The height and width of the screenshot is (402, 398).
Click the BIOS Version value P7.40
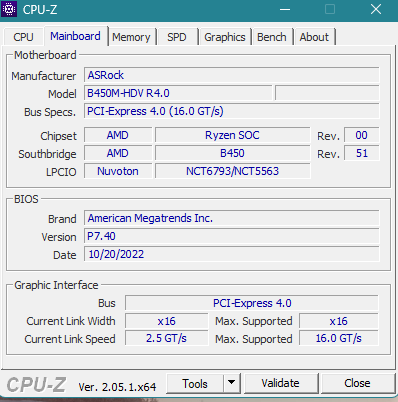tap(232, 236)
